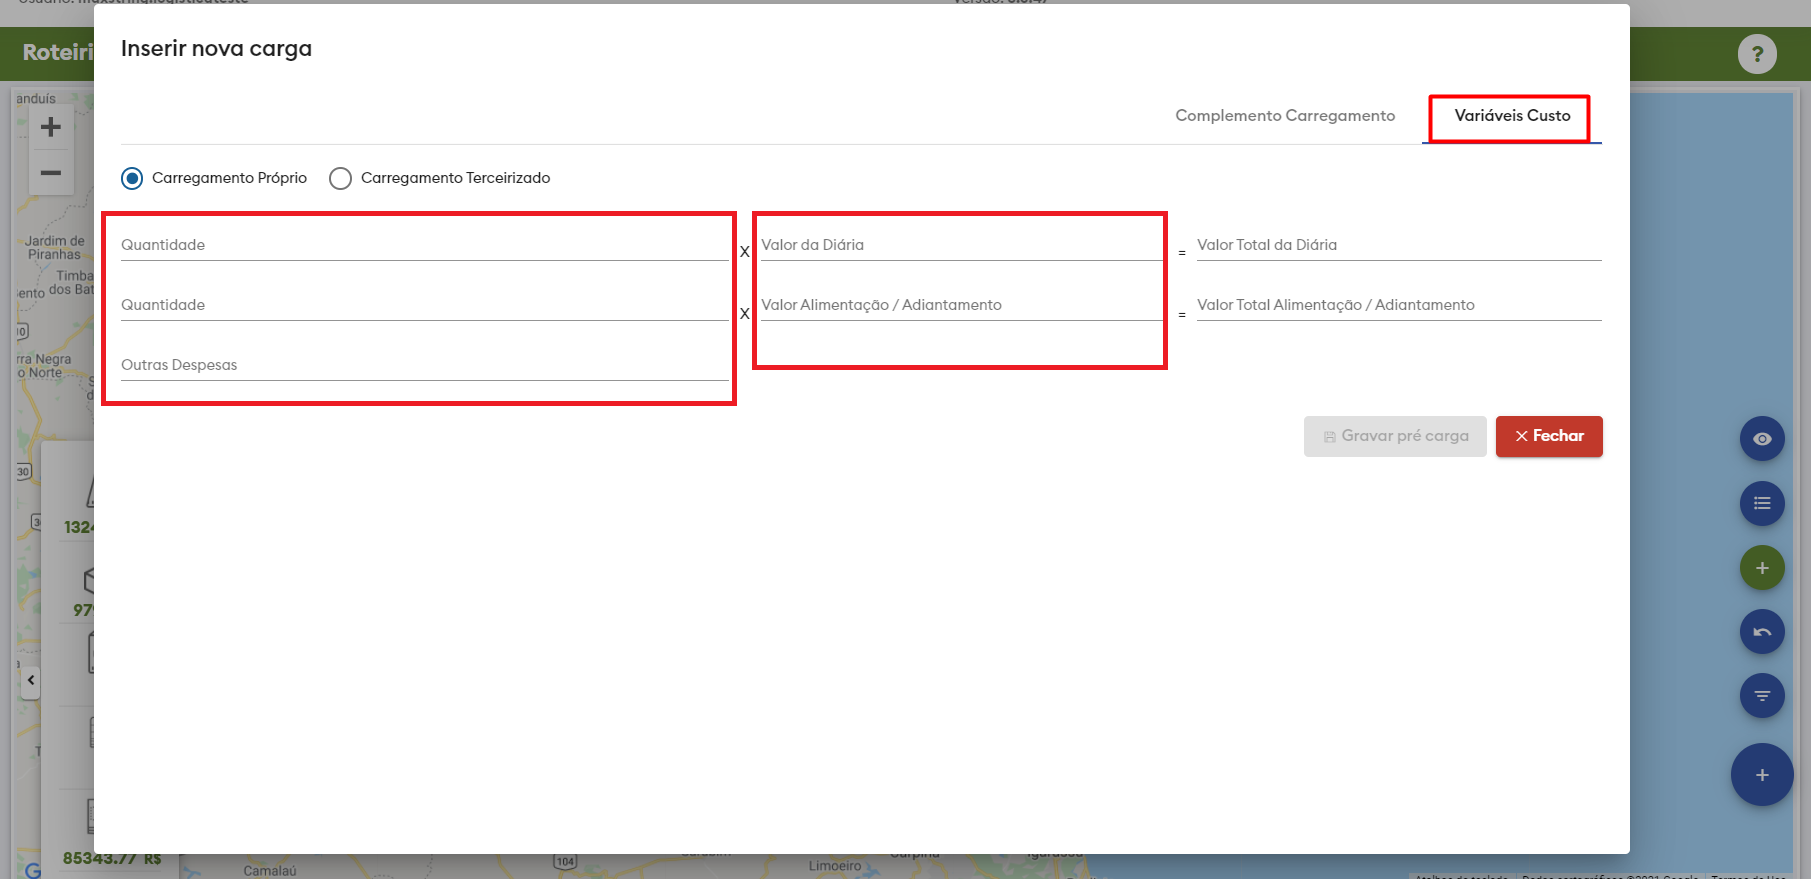1814x887 pixels.
Task: Click the green plus floating button
Action: pos(1762,568)
